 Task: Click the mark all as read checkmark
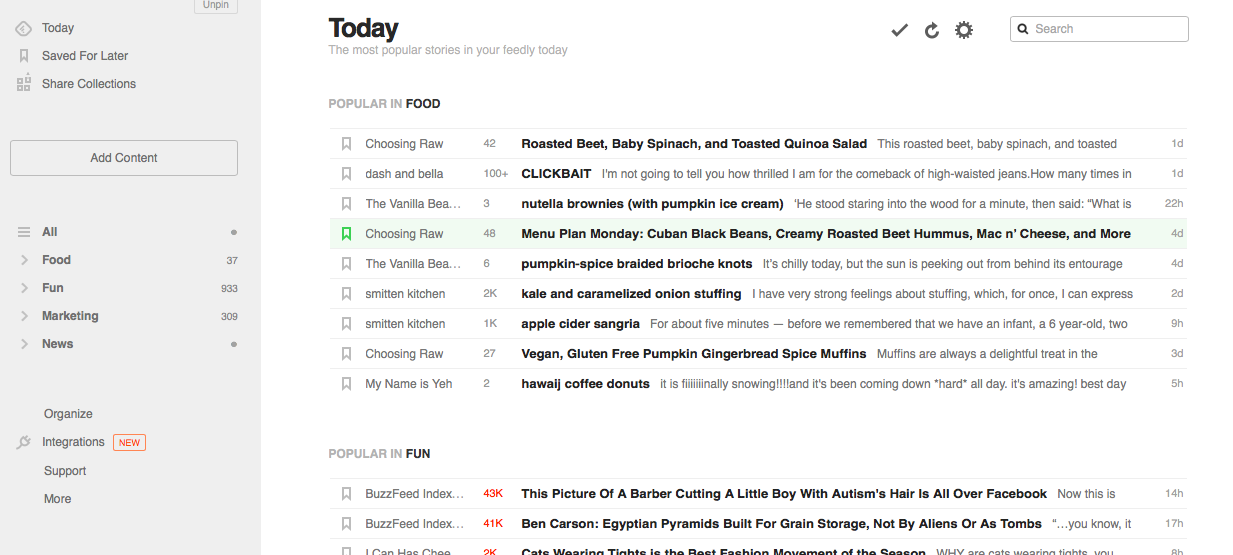(899, 30)
